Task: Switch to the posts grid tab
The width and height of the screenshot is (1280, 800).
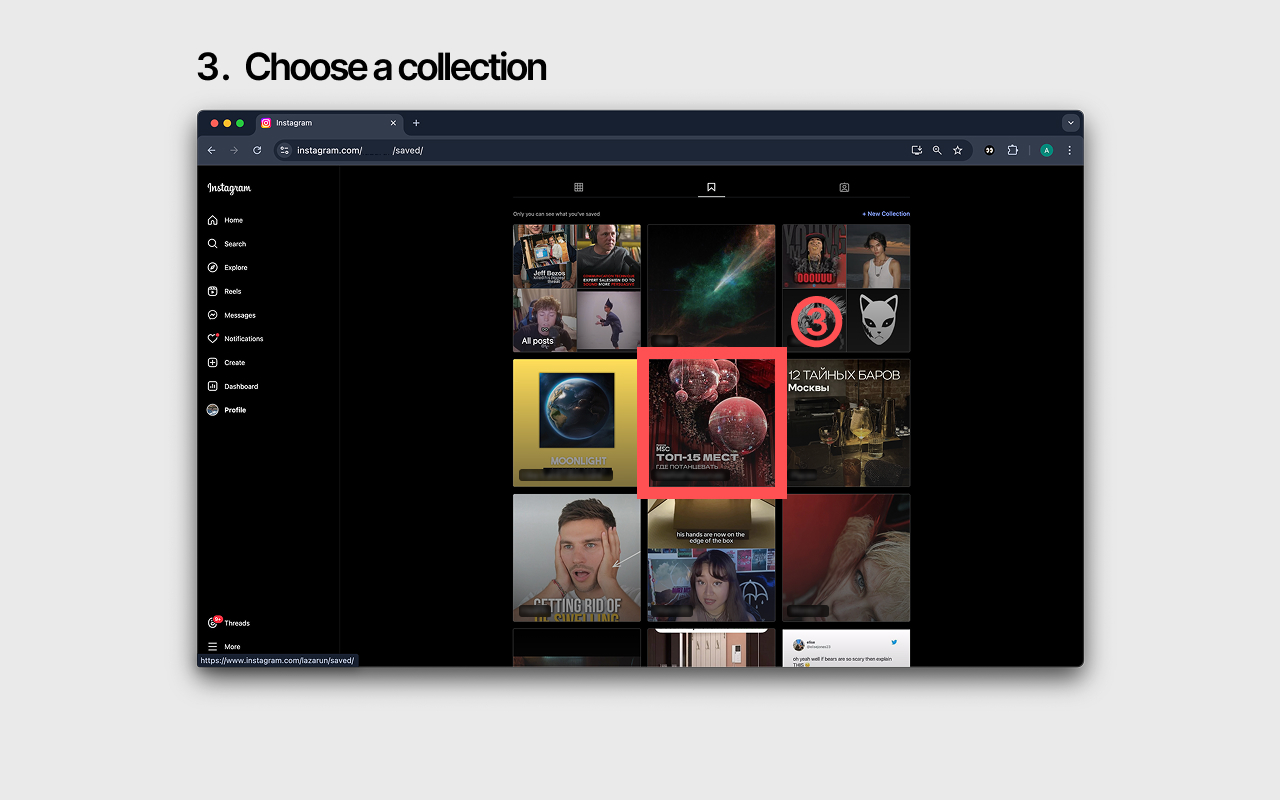Action: pyautogui.click(x=578, y=187)
